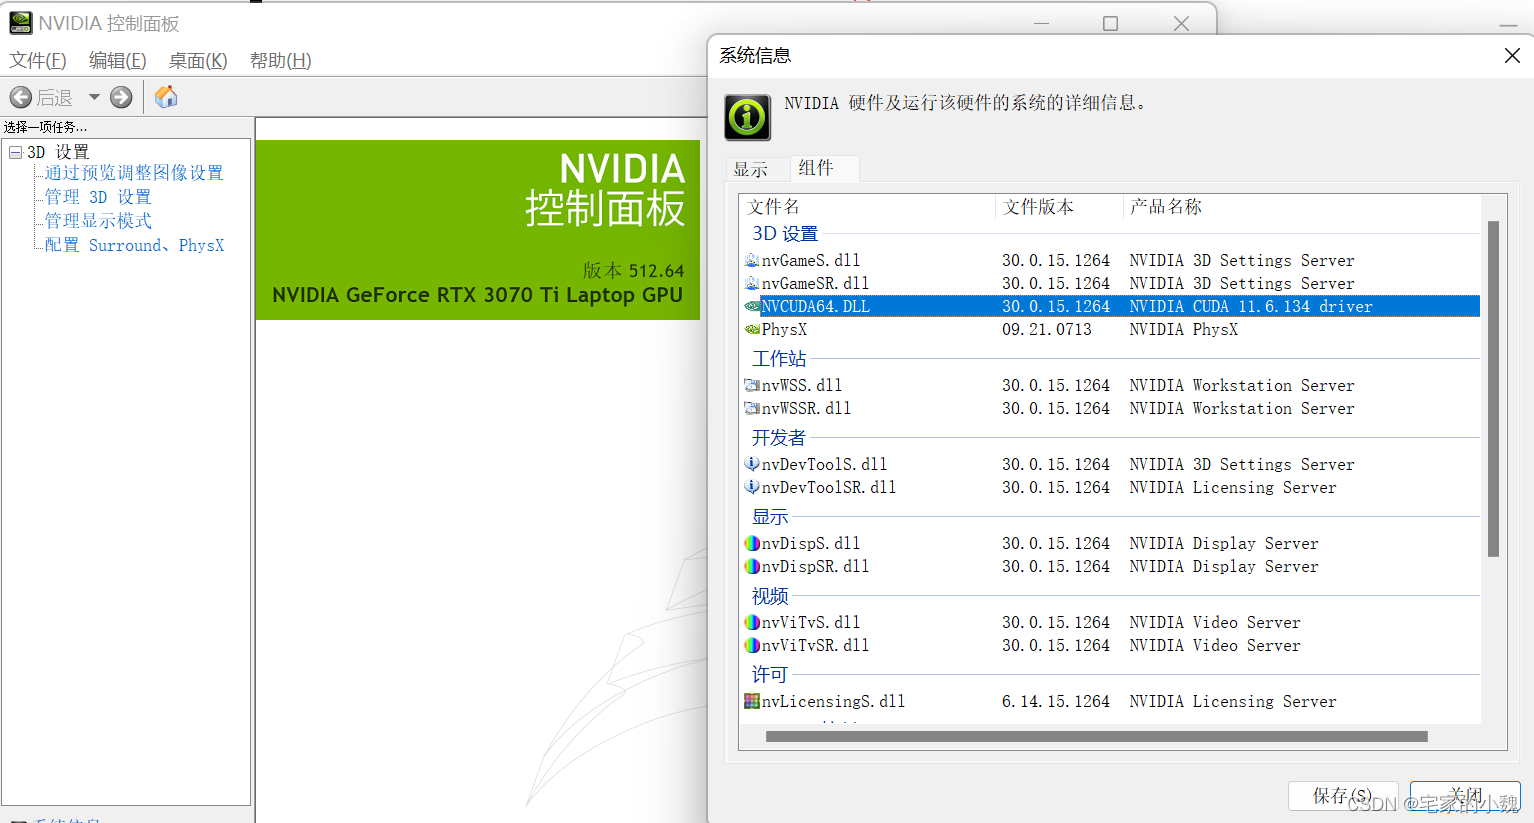Select the nvGameS.dll file name
The height and width of the screenshot is (823, 1534).
coord(811,260)
